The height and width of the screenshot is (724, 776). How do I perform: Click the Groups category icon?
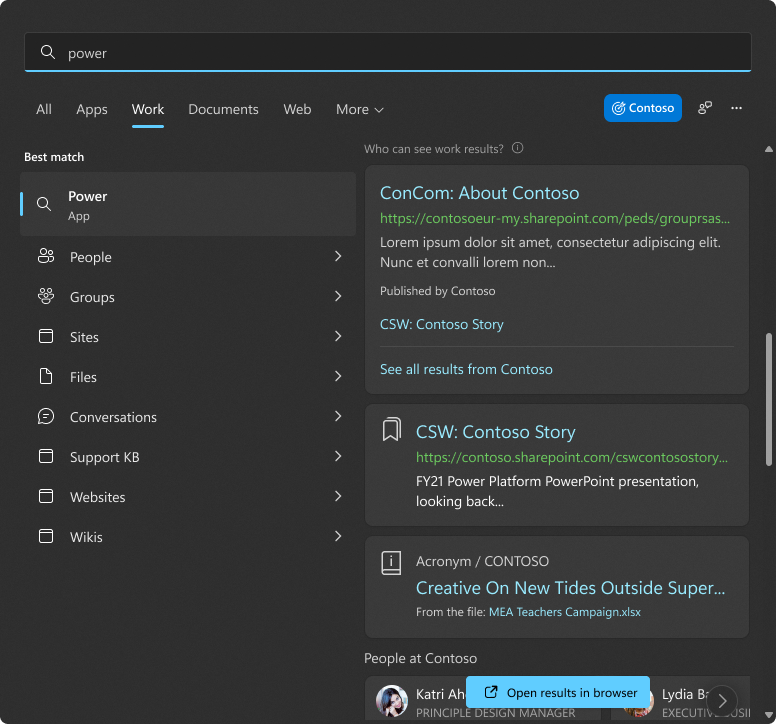[x=46, y=296]
